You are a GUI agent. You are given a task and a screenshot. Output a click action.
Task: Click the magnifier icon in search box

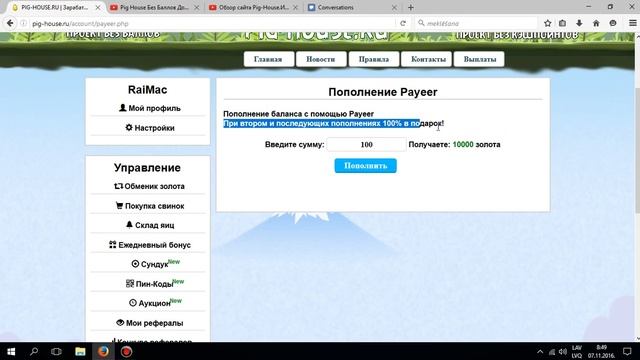(421, 23)
